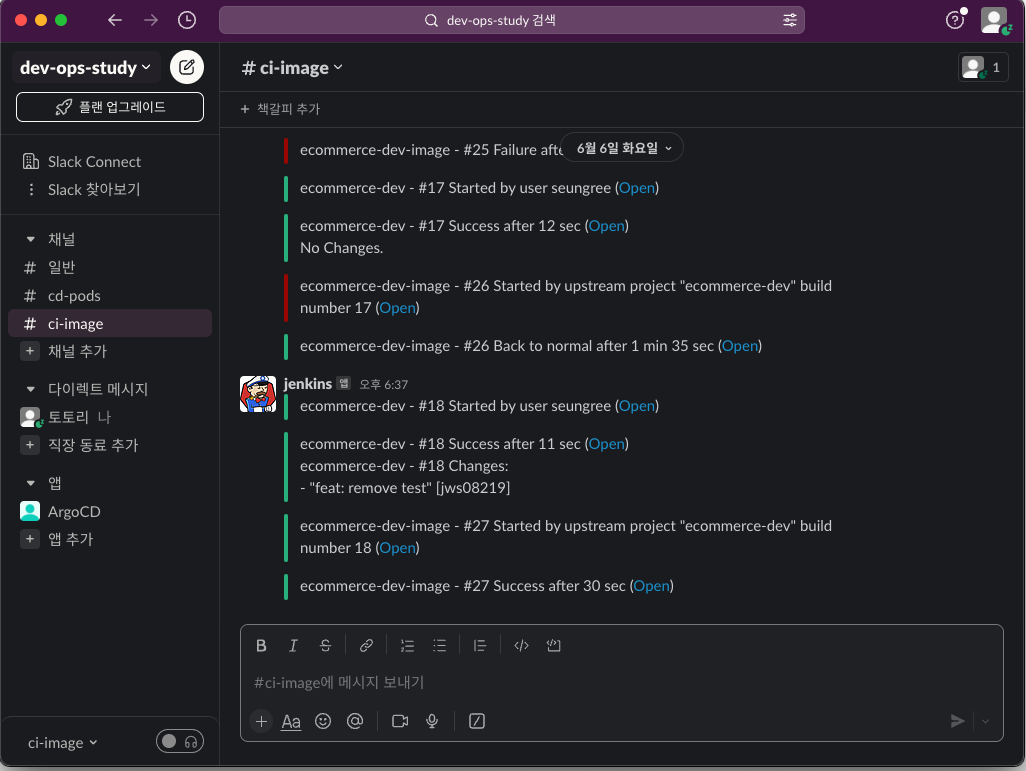Image resolution: width=1026 pixels, height=771 pixels.
Task: Open link for ecommerce-dev #18 Started
Action: (x=637, y=406)
